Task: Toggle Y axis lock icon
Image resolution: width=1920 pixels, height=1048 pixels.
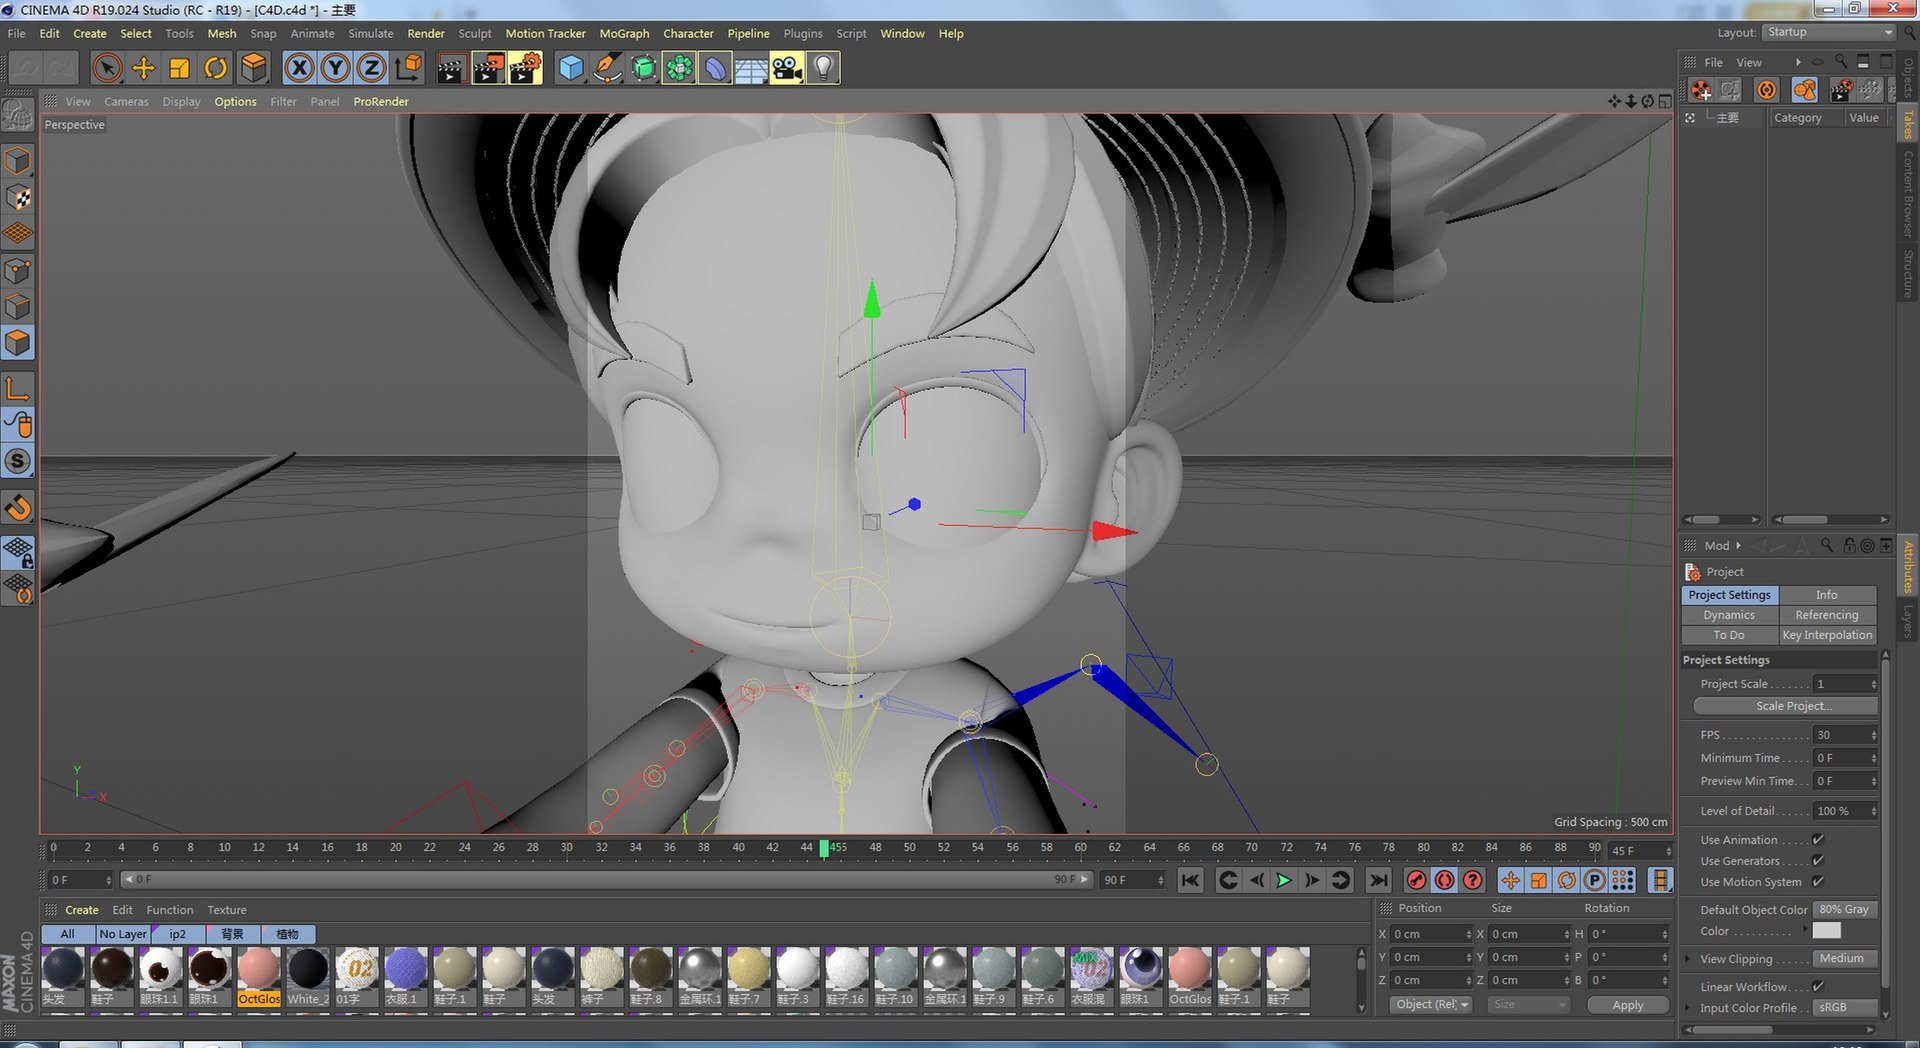Action: [x=335, y=68]
